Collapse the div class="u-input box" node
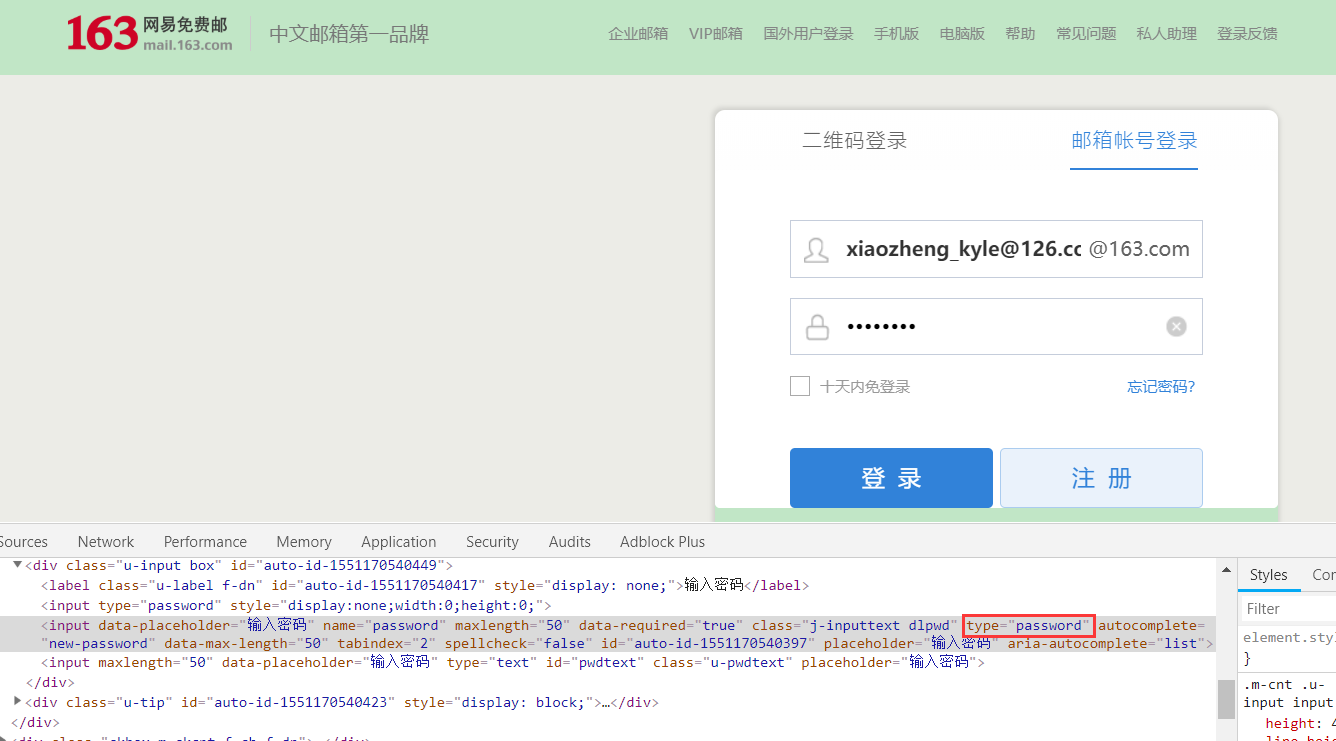This screenshot has height=741, width=1336. 18,565
